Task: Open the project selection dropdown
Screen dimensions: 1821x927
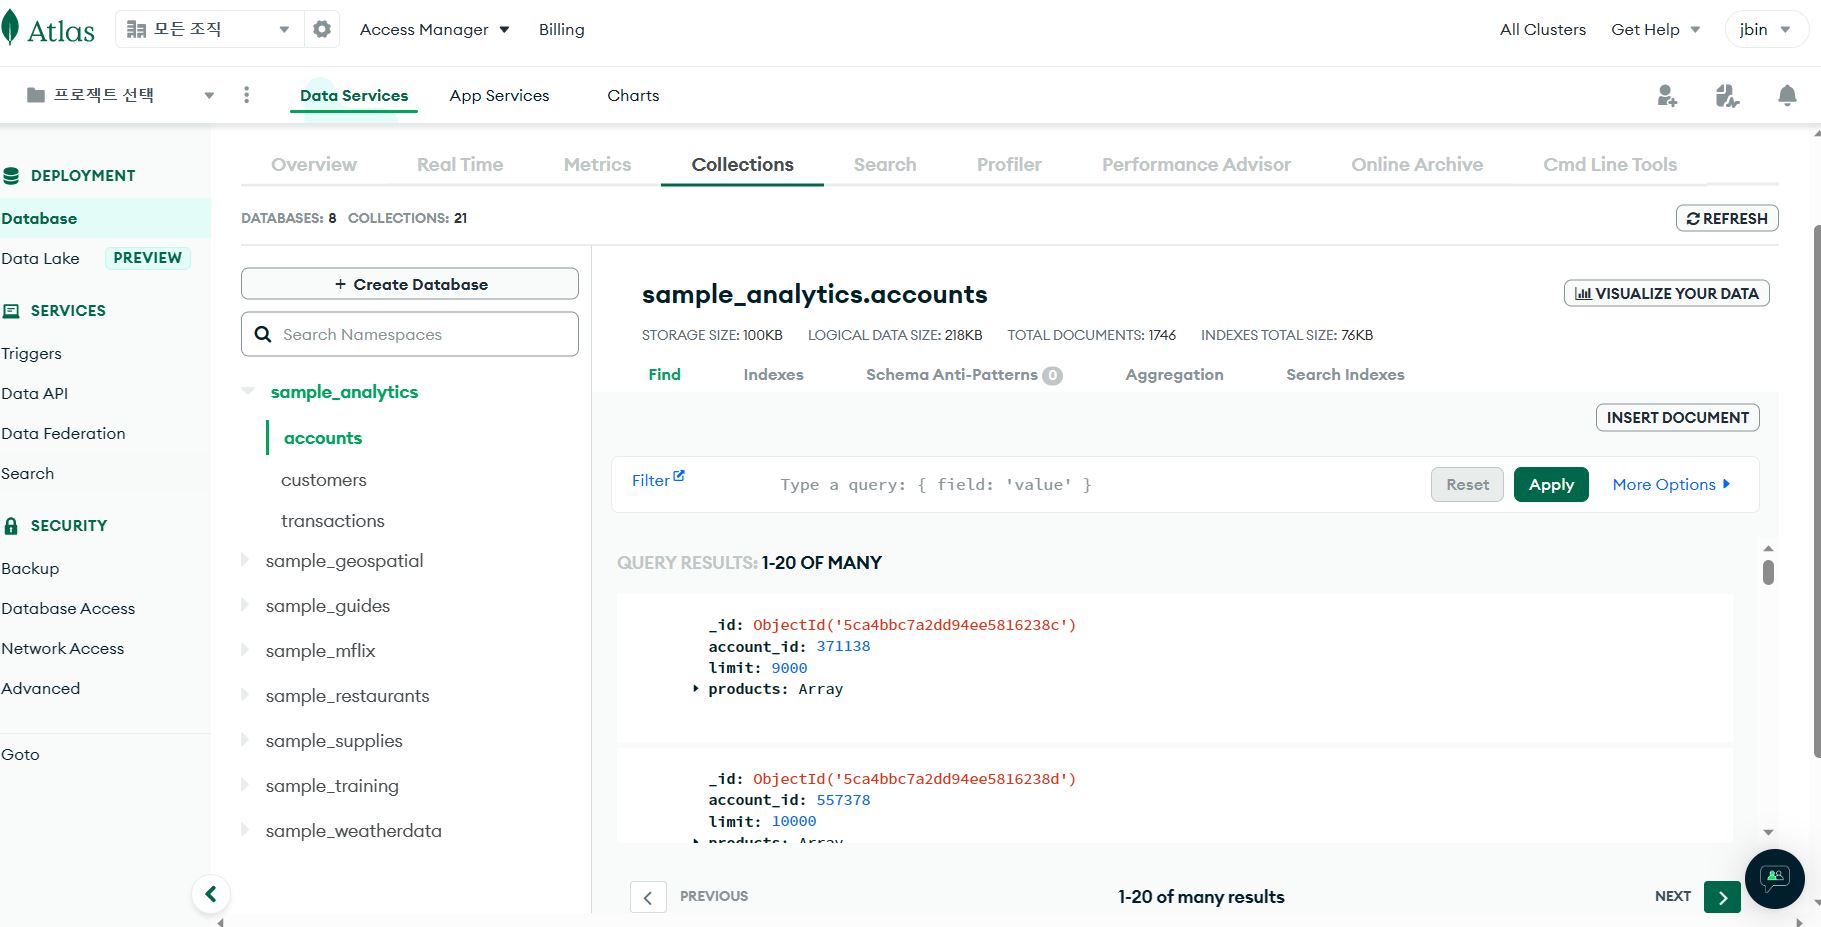Action: point(120,95)
